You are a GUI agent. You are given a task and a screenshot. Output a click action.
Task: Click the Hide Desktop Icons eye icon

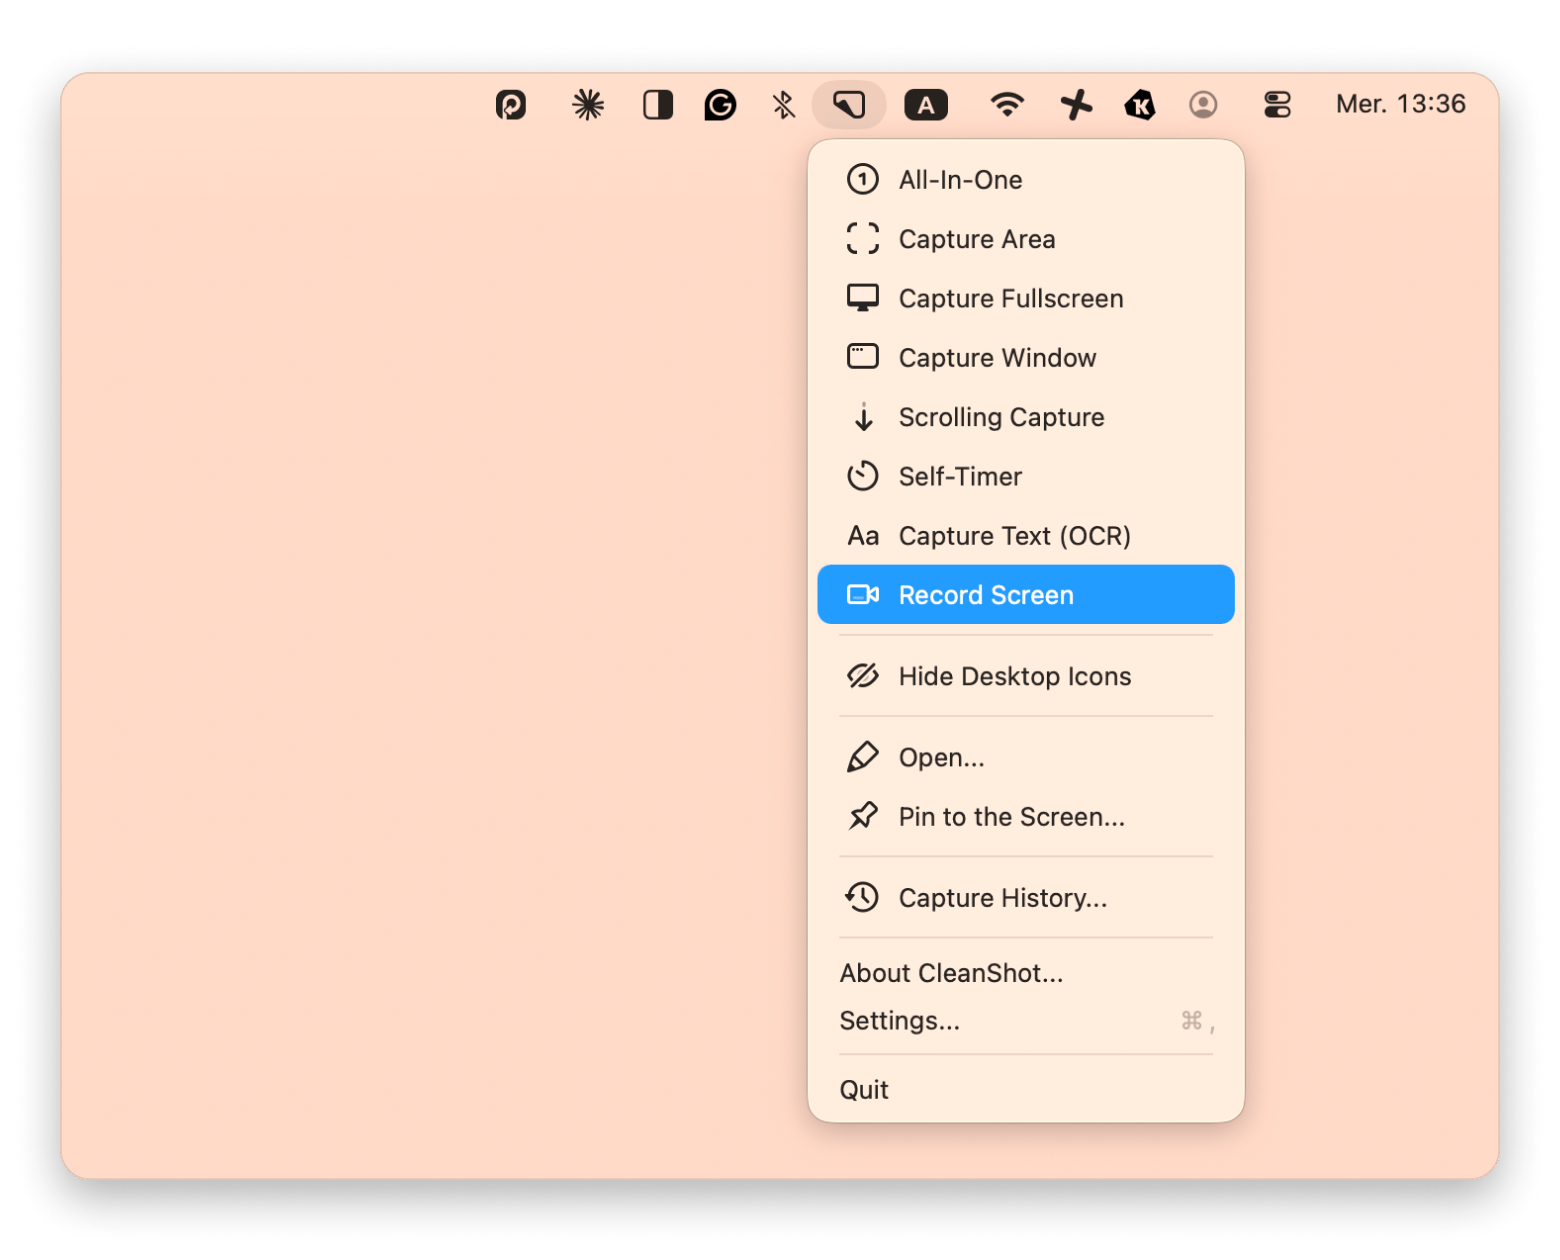863,676
